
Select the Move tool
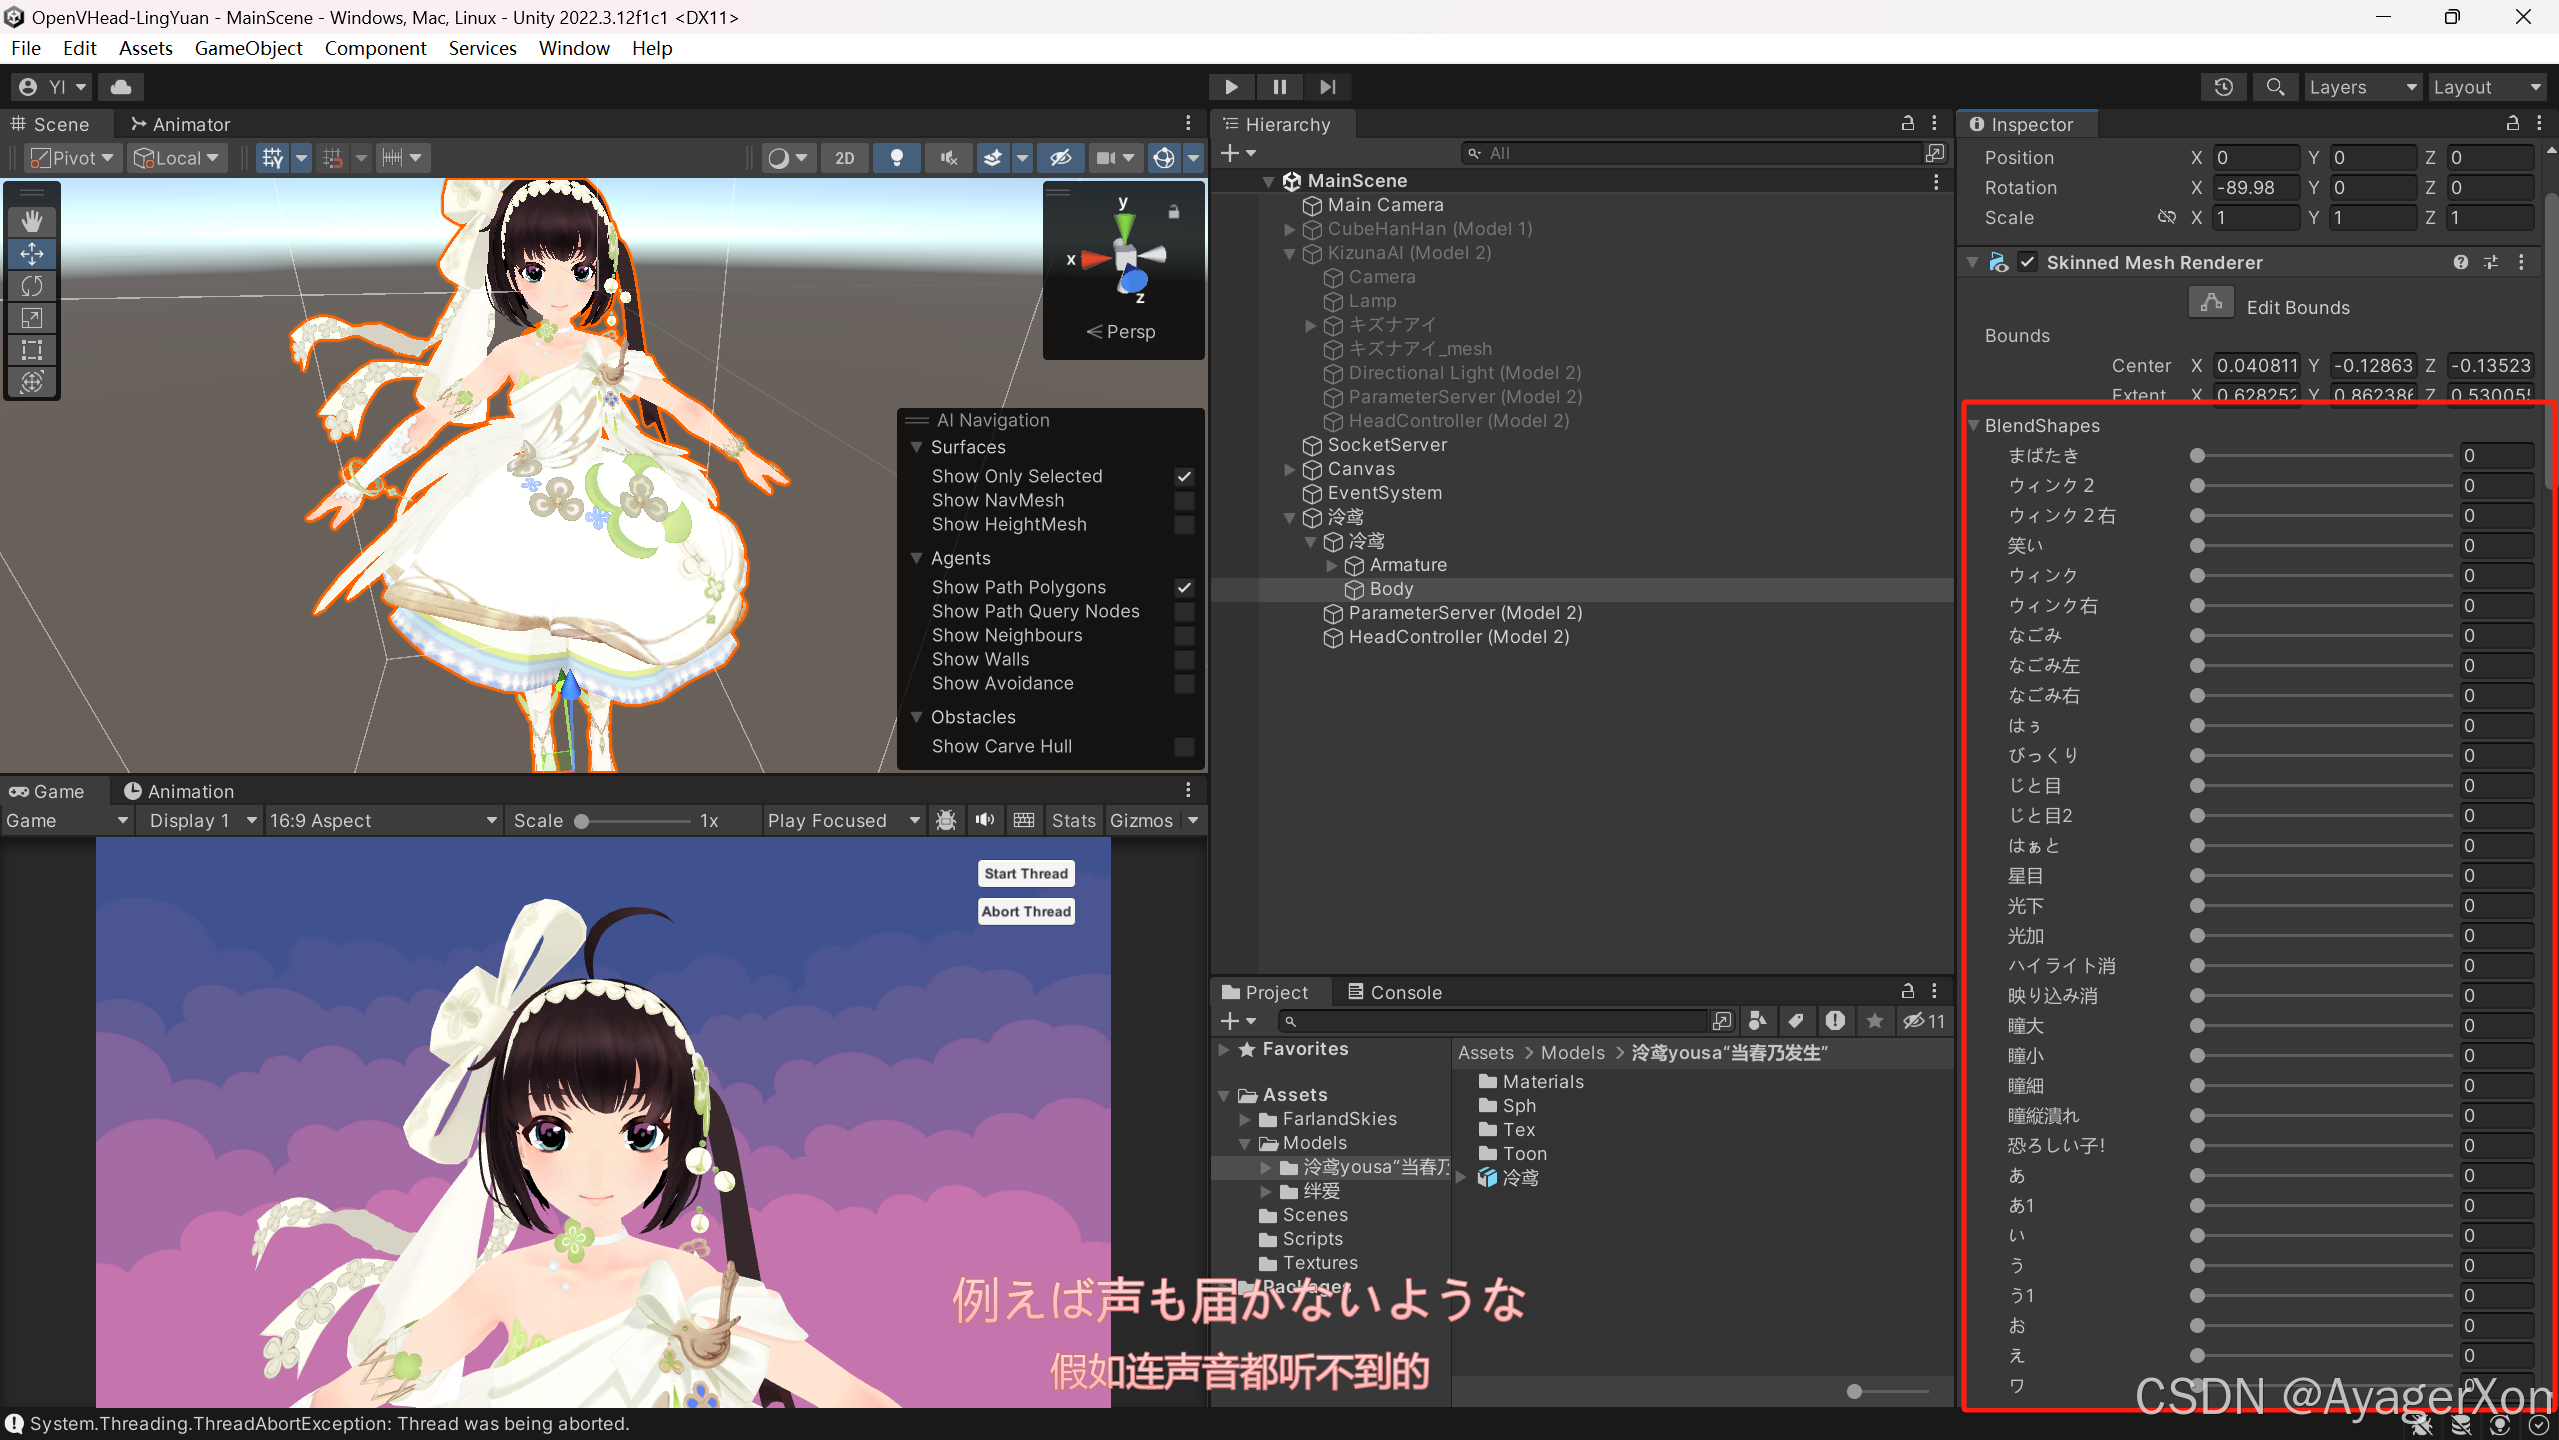point(32,254)
